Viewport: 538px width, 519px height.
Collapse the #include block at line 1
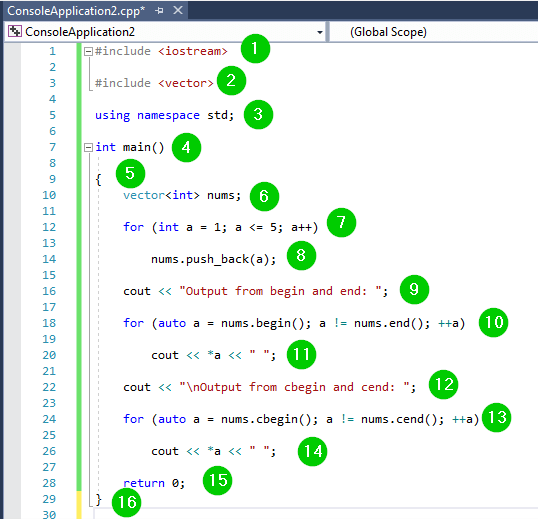[88, 51]
